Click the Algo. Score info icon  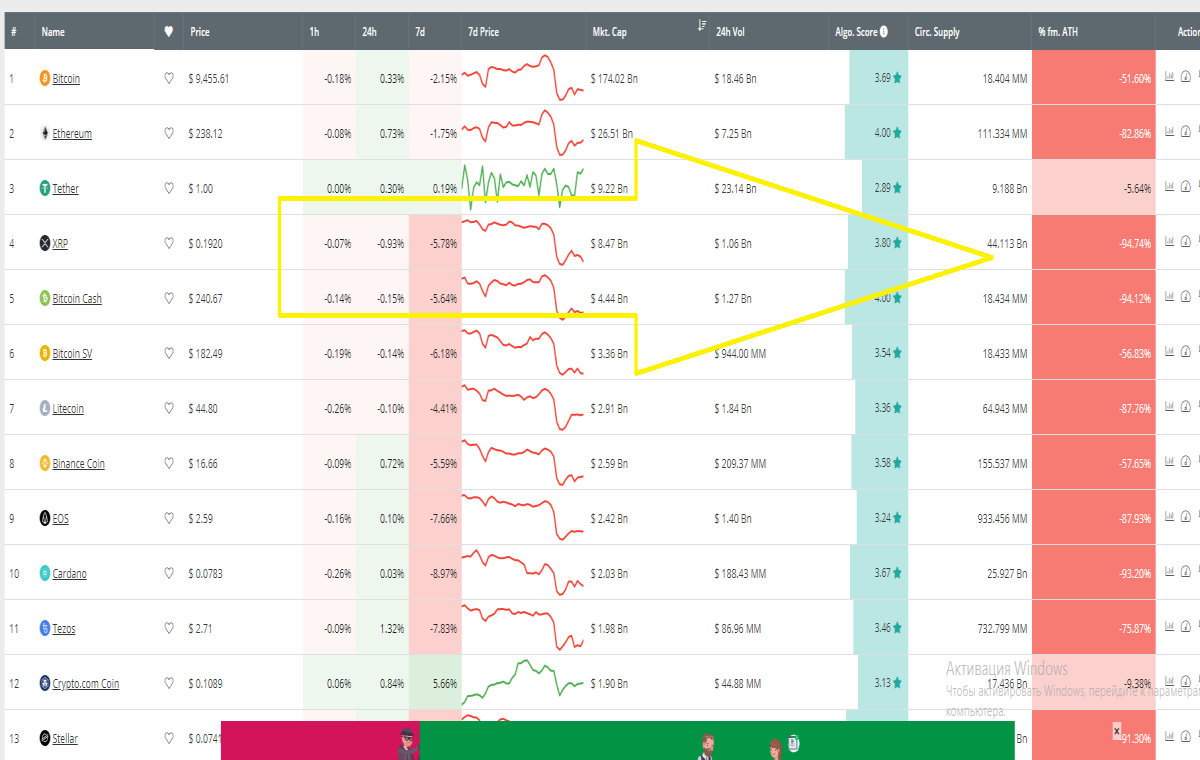pos(884,32)
